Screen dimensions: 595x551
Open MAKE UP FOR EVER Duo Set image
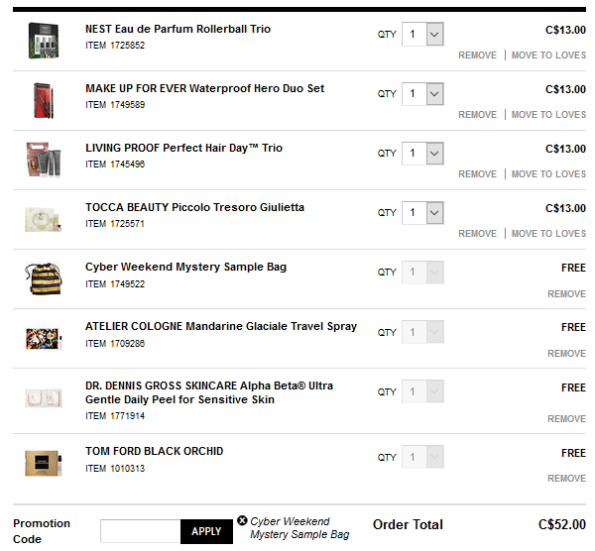coord(44,100)
